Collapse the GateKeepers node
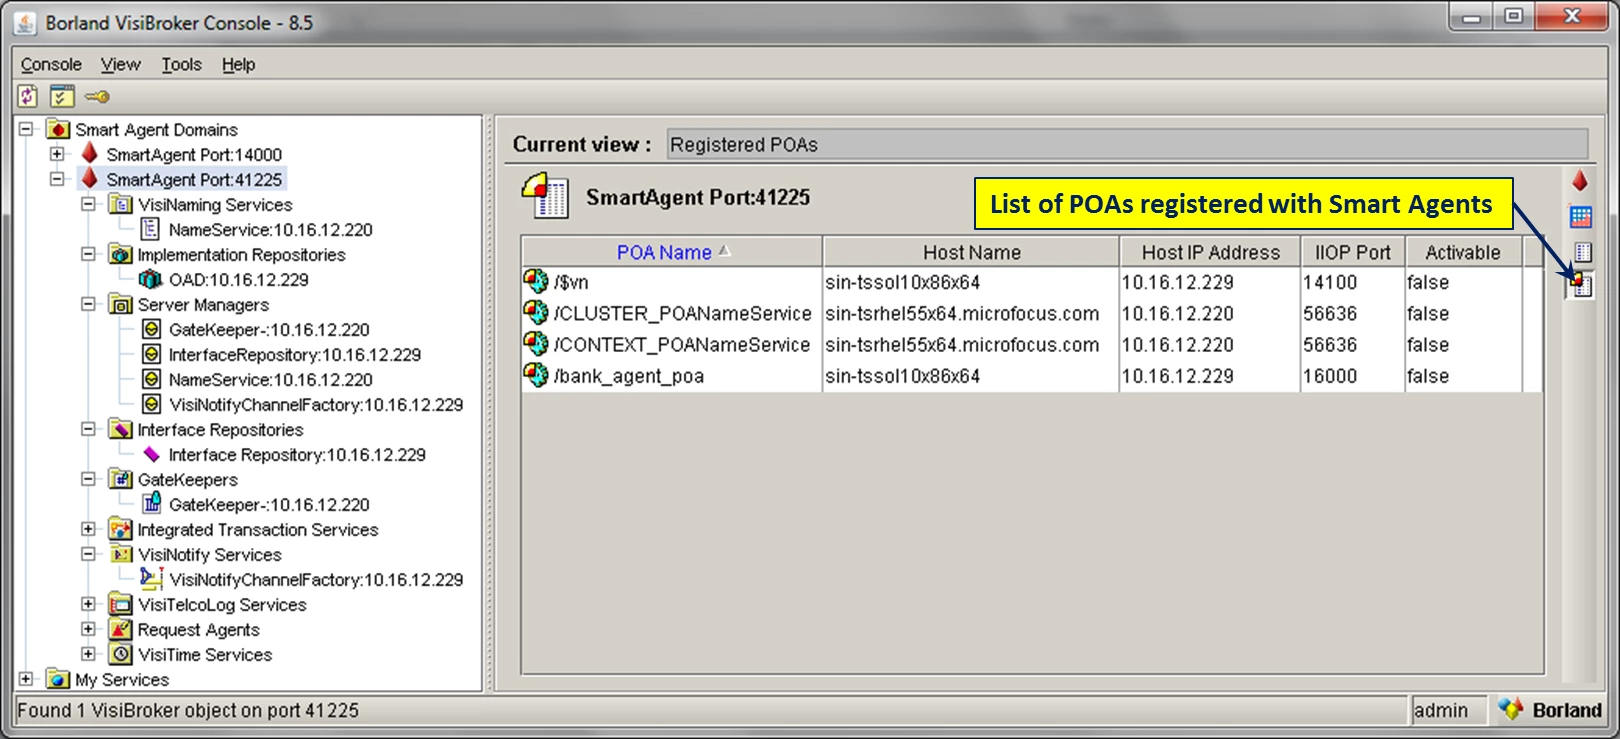Screen dimensions: 1620x739 (x=88, y=479)
